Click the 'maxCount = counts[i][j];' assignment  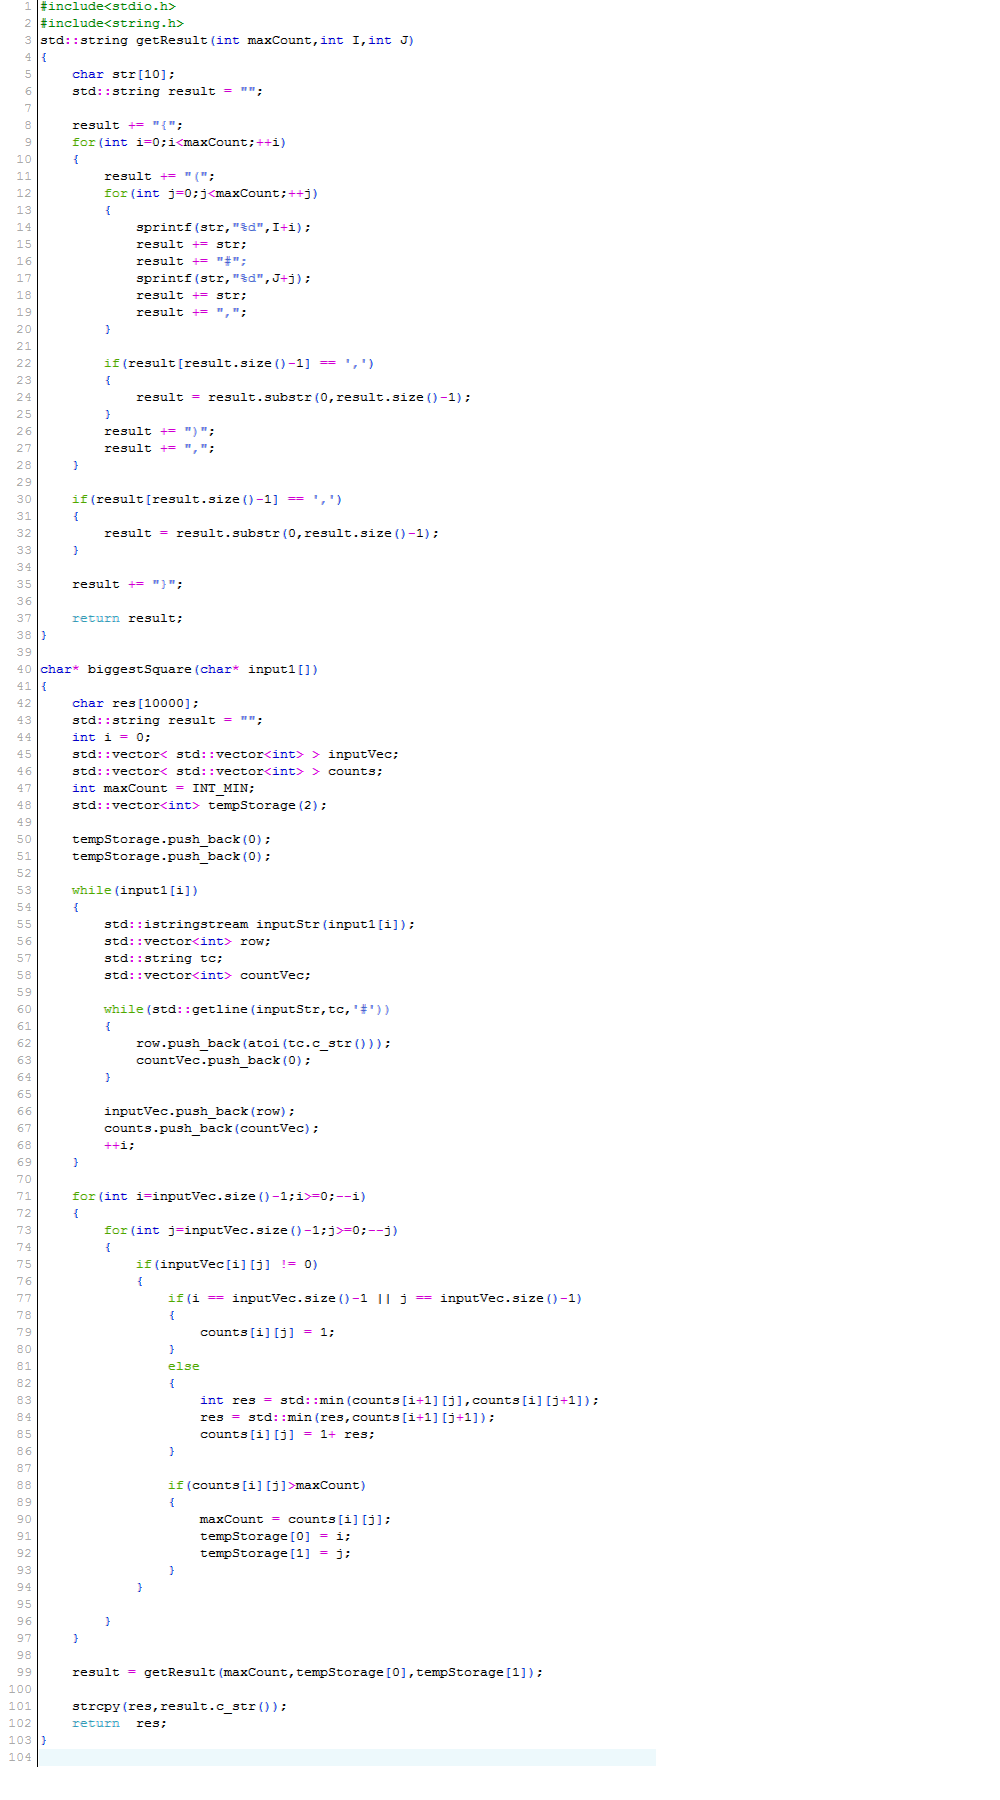click(x=295, y=1520)
